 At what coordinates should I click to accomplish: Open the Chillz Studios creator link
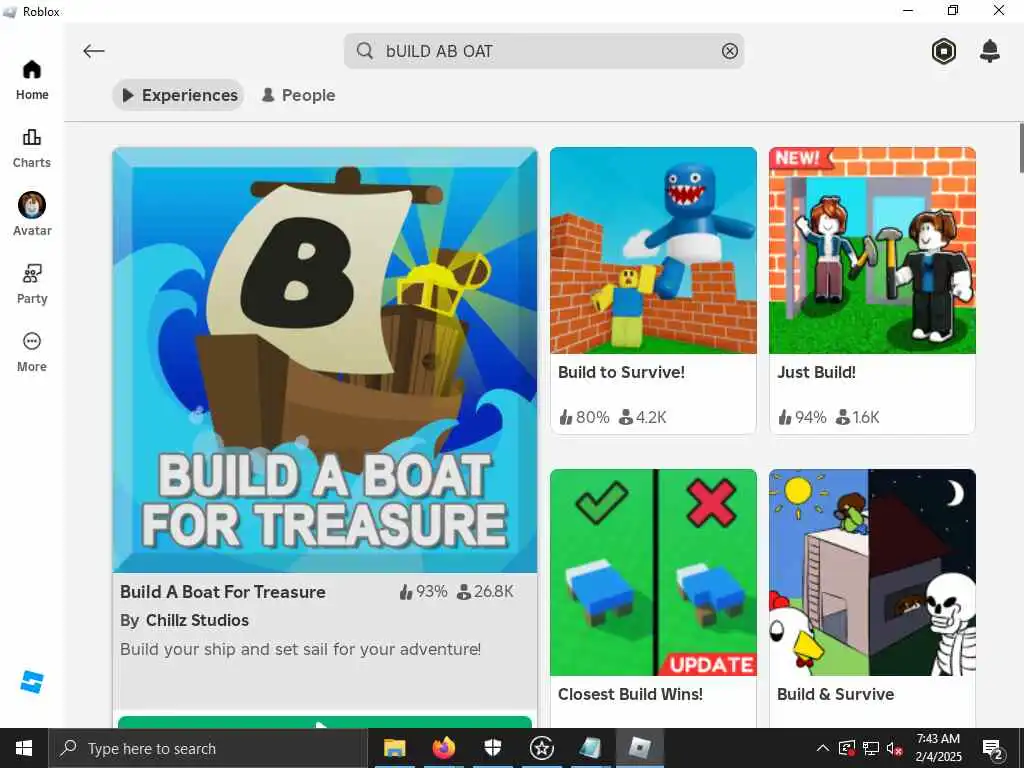pos(197,620)
